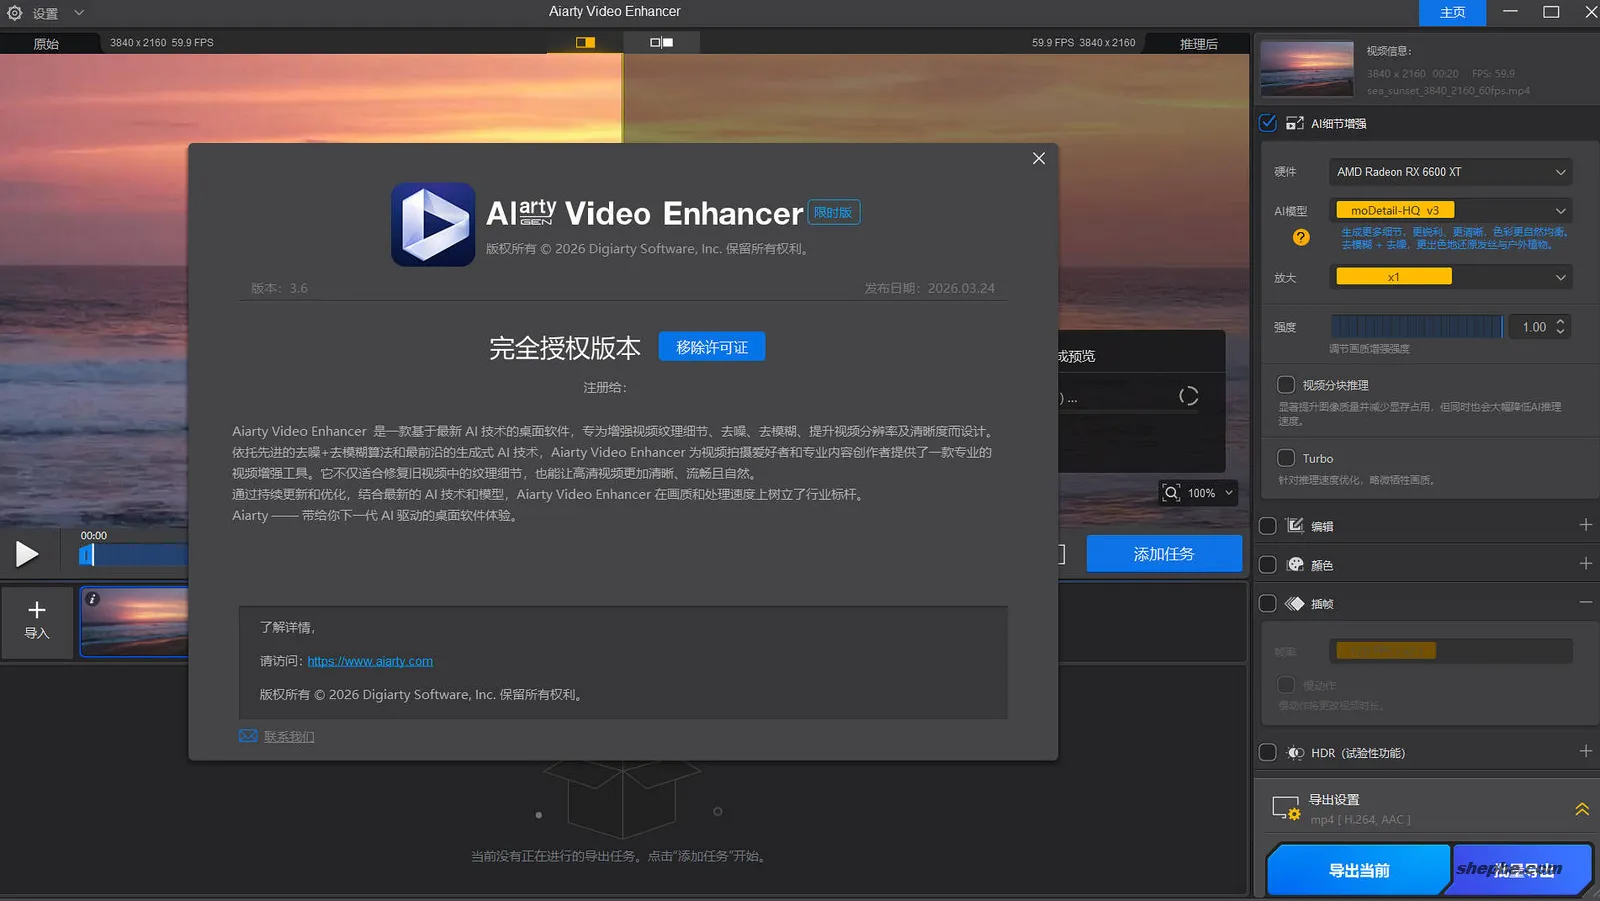Click the 颜色 color palette icon
This screenshot has width=1600, height=901.
click(x=1294, y=564)
